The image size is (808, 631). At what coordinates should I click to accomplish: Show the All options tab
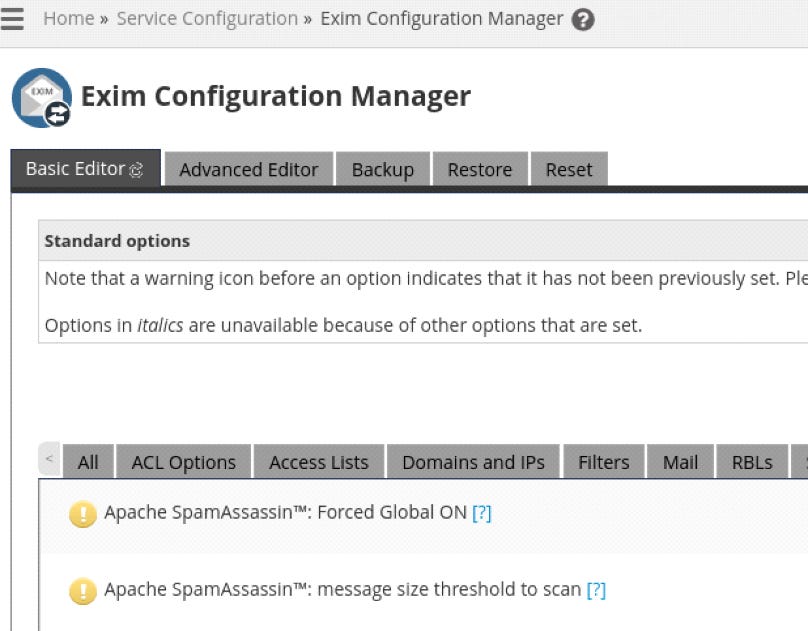(88, 462)
